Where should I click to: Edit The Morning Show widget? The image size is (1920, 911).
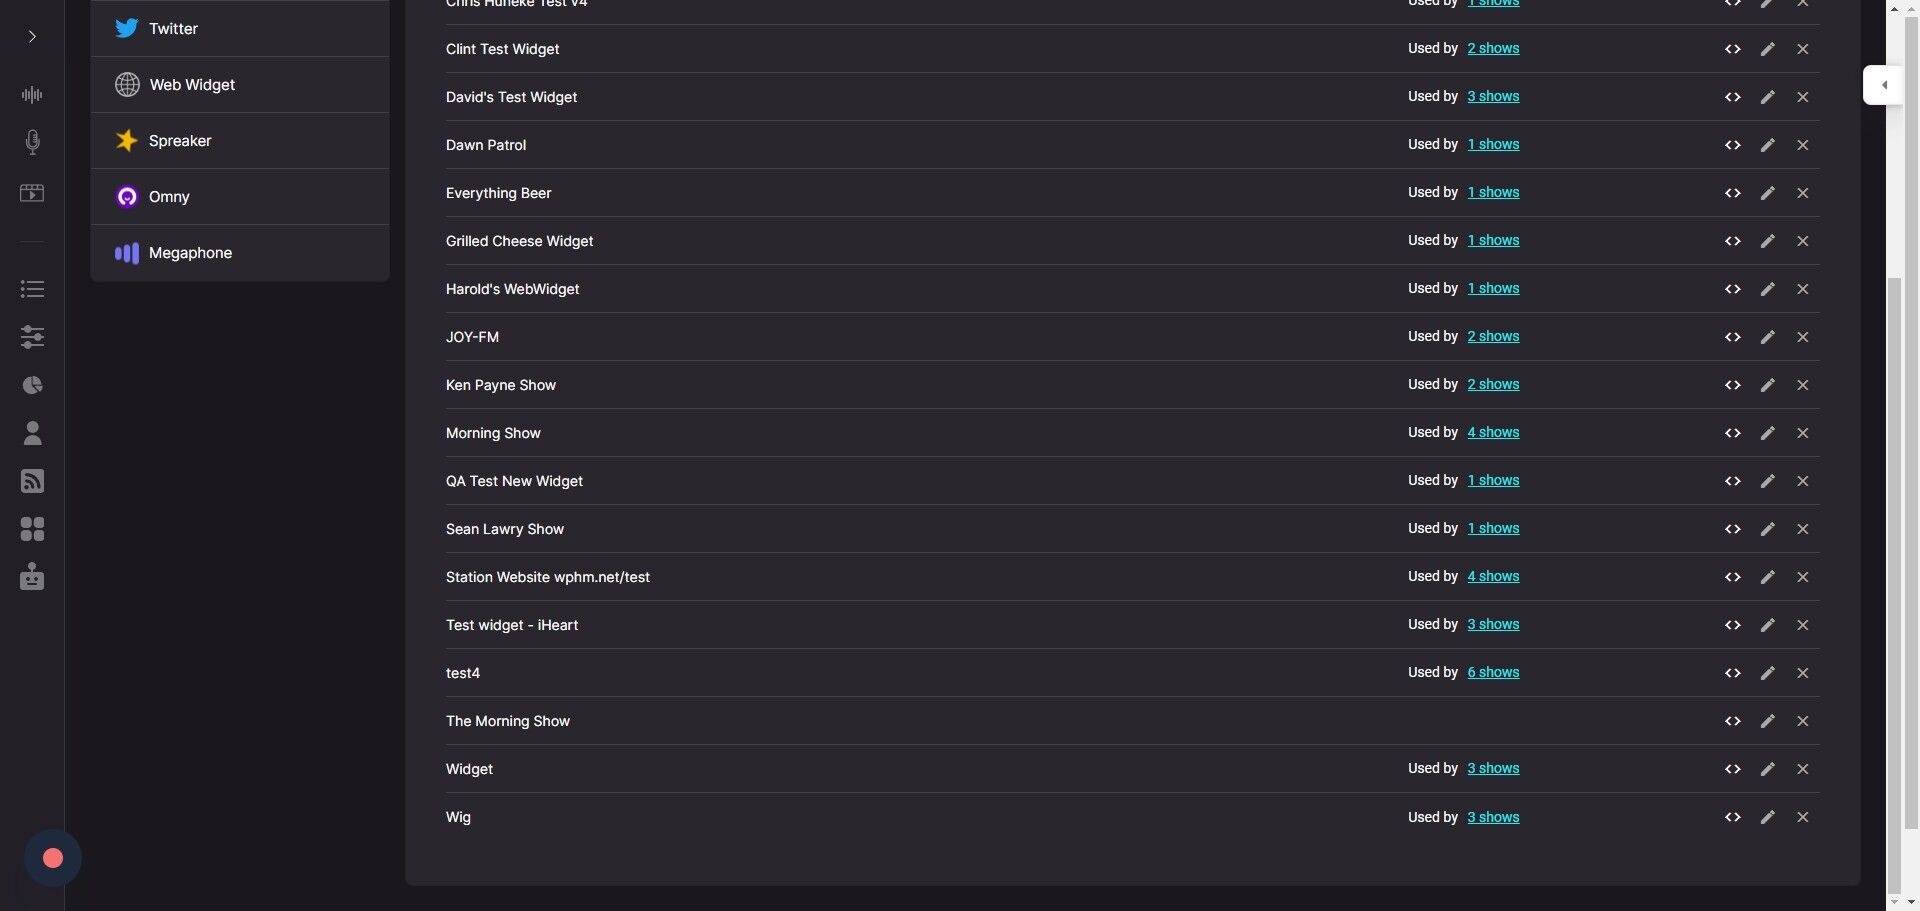[1767, 721]
